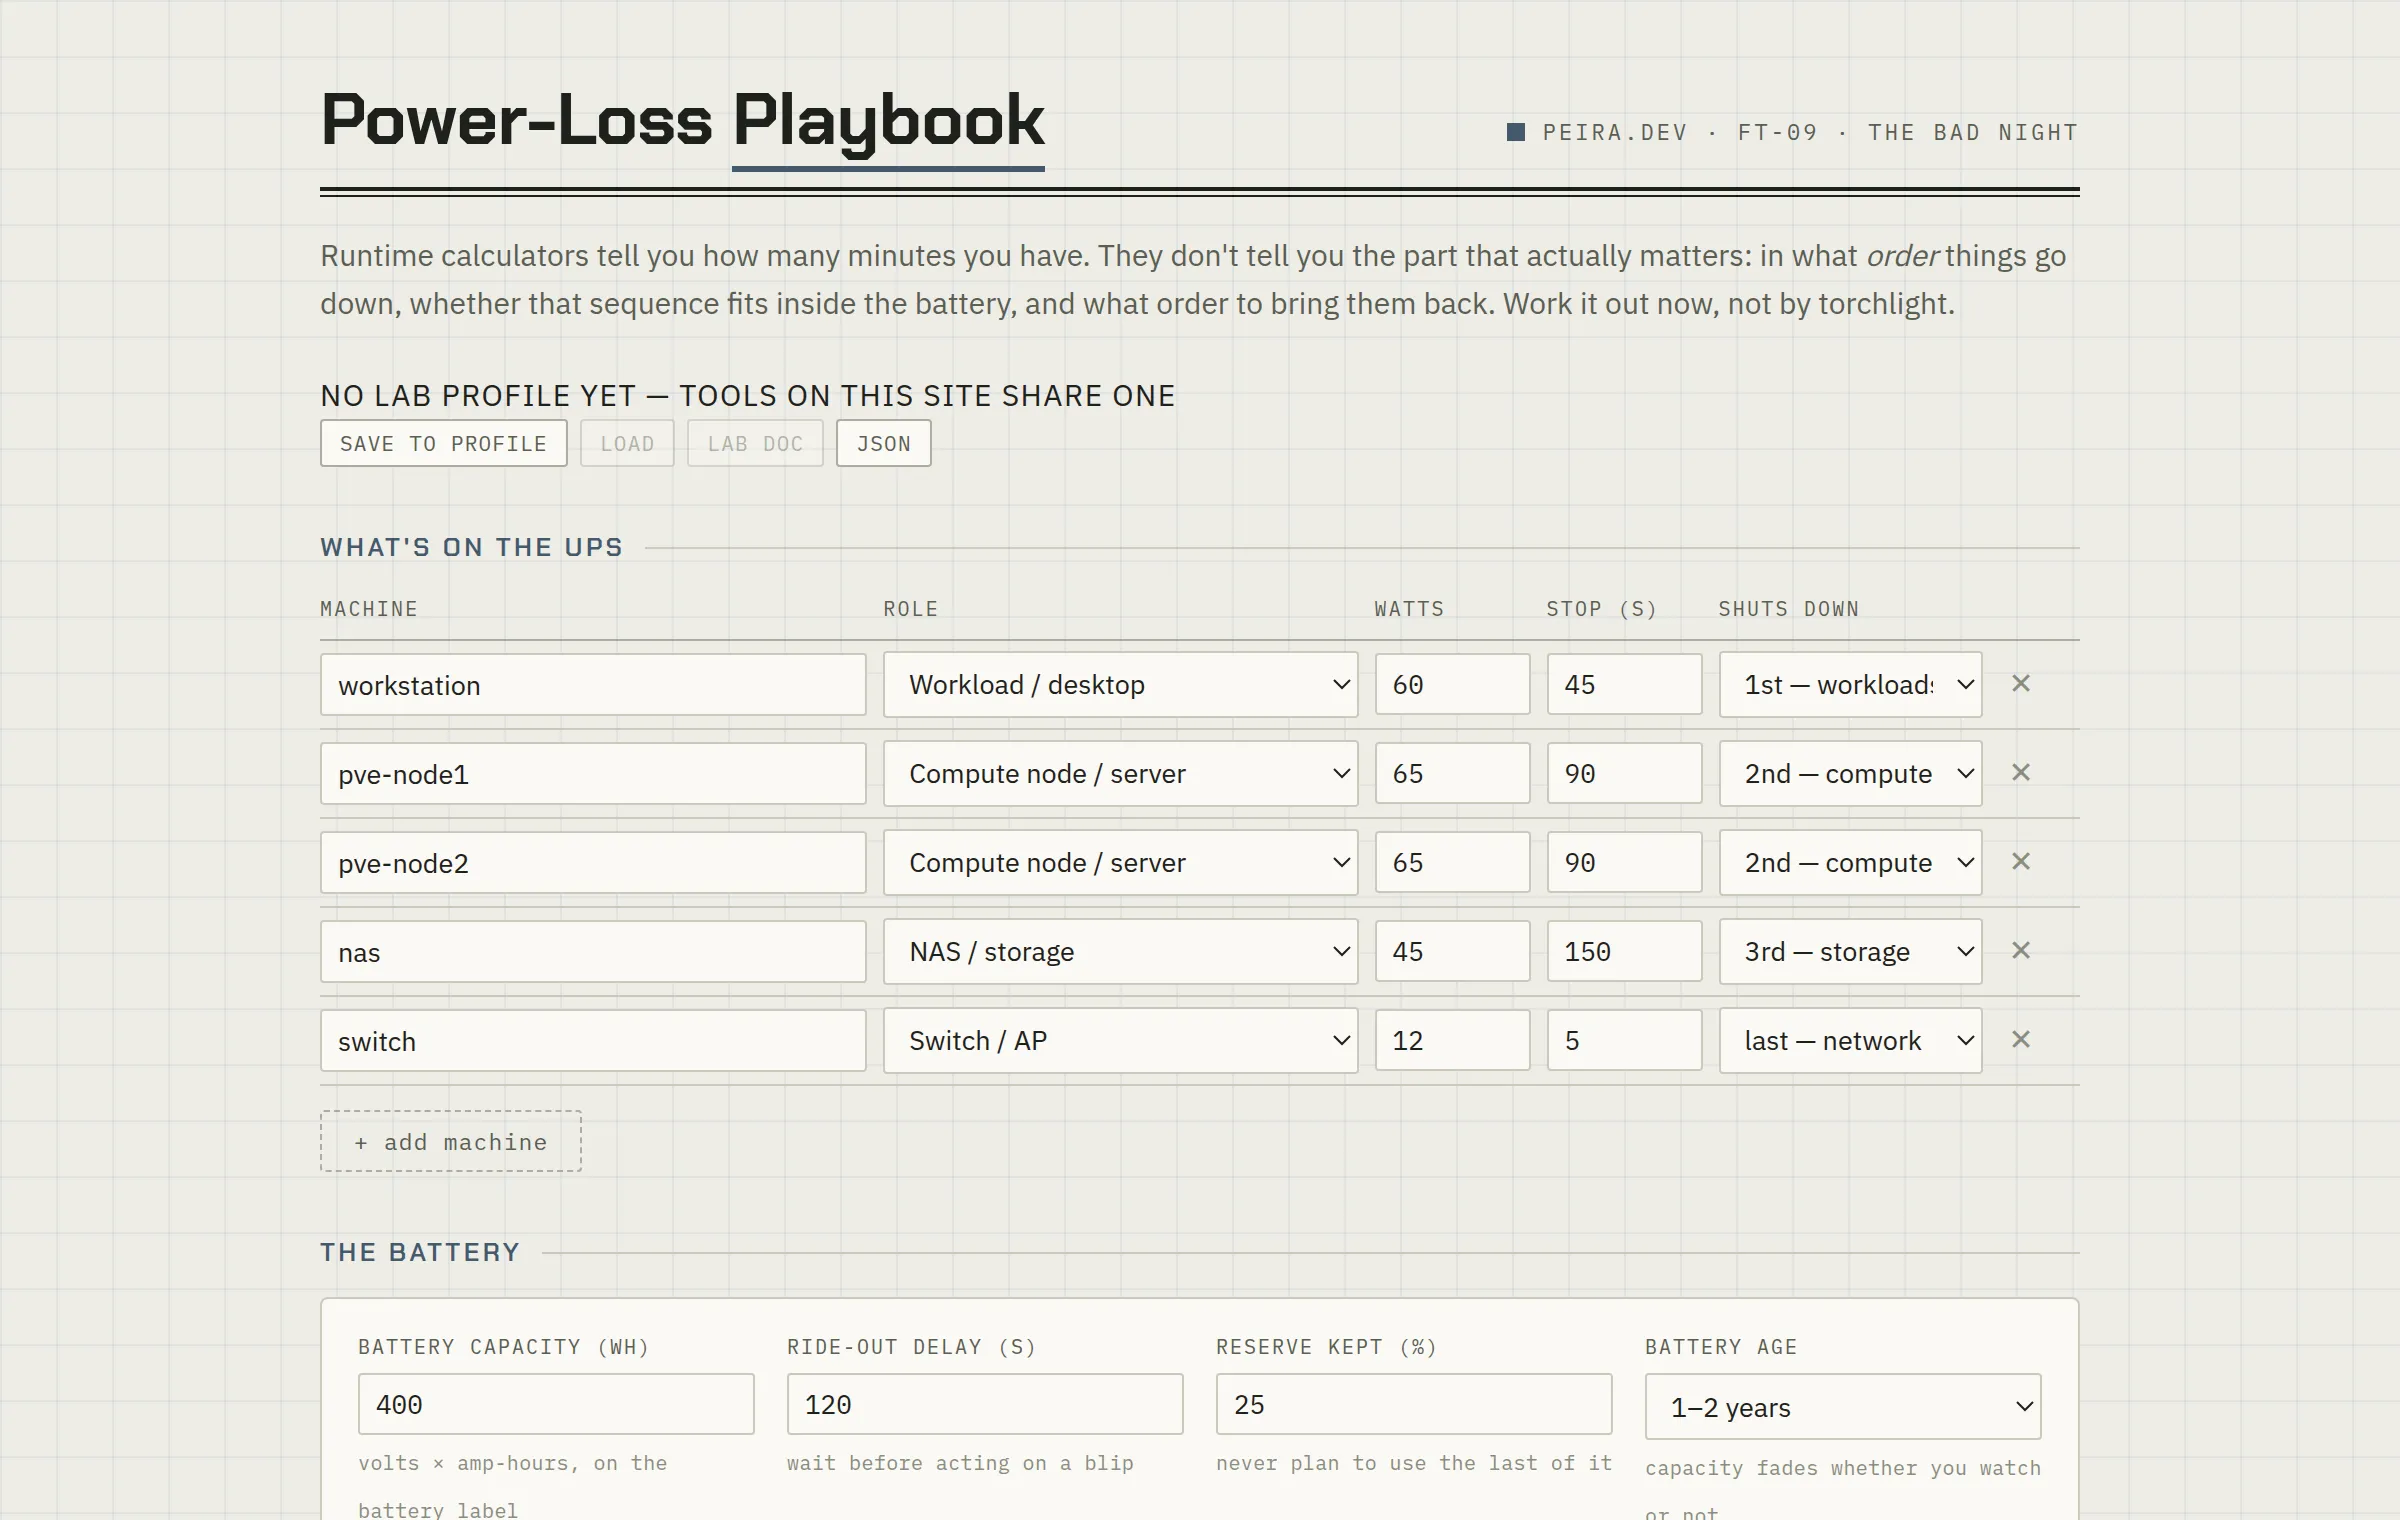
Task: Focus the nas stop seconds field showing 150
Action: [1624, 952]
